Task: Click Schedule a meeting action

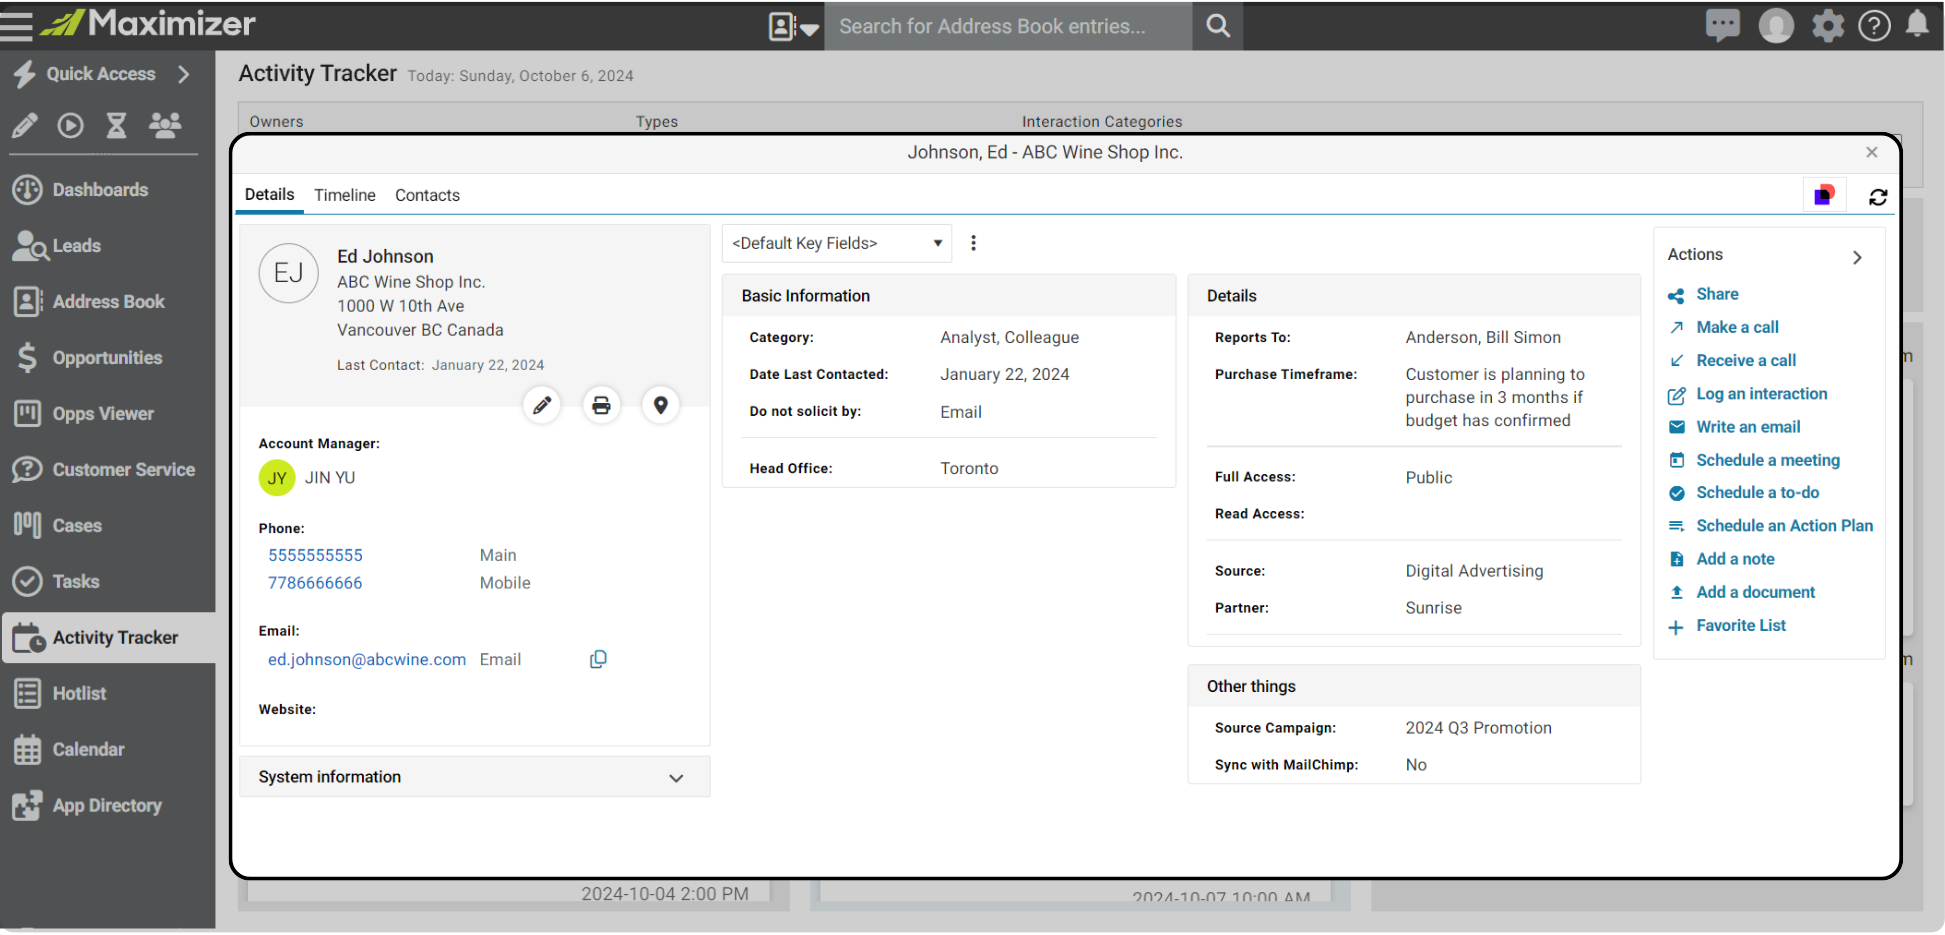Action: (x=1768, y=460)
